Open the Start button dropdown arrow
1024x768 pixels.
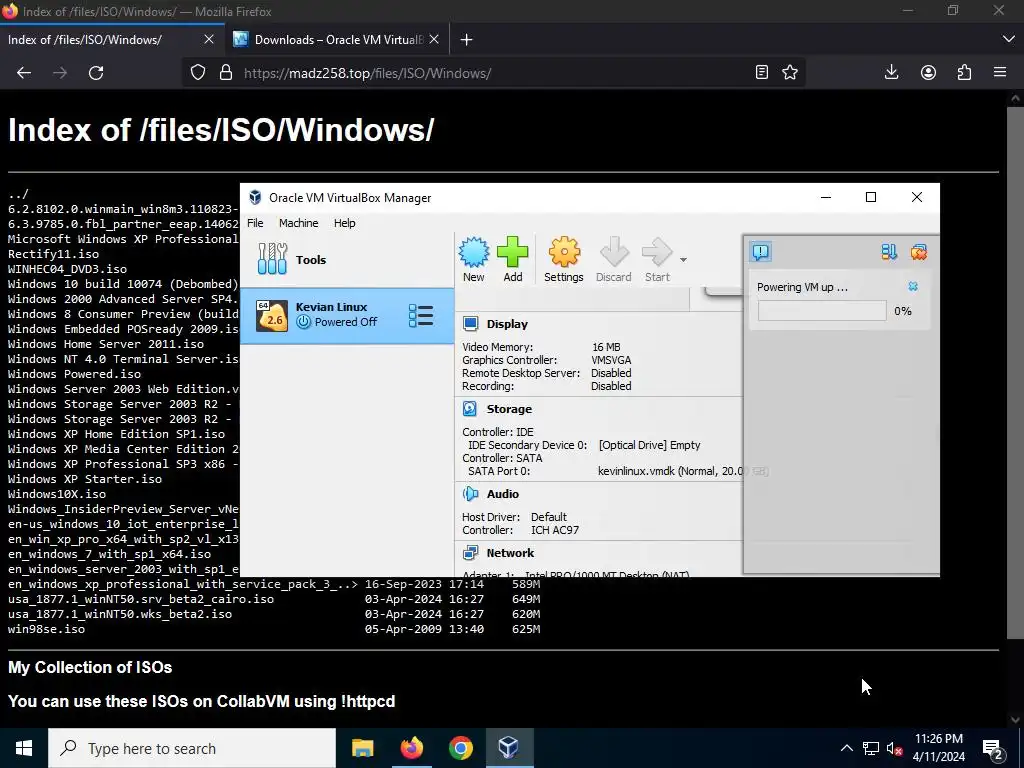point(683,260)
